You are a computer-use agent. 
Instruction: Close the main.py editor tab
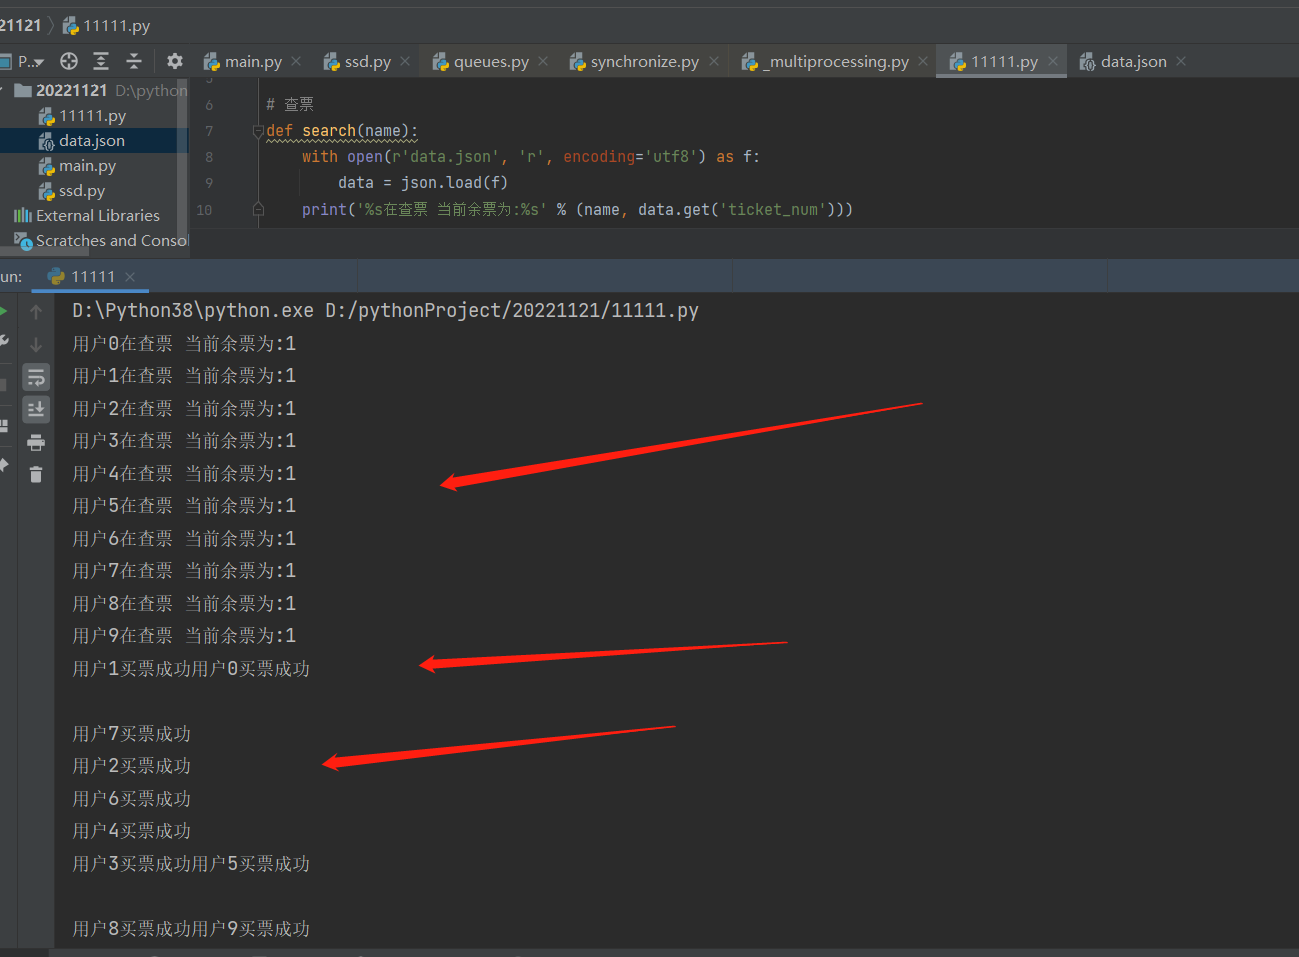click(296, 61)
